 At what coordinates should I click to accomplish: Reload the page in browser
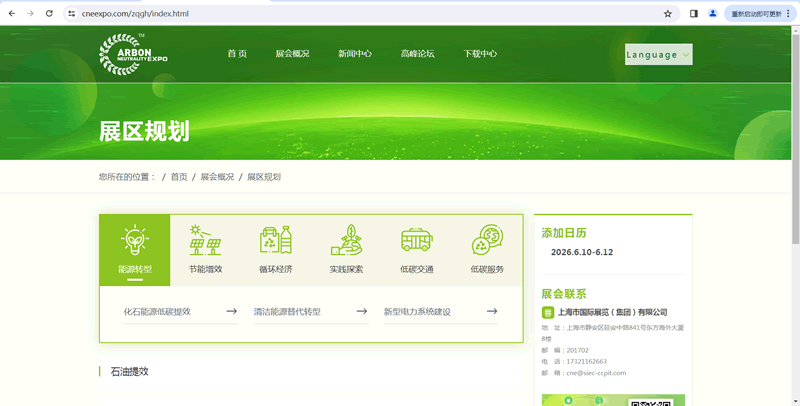pyautogui.click(x=50, y=14)
